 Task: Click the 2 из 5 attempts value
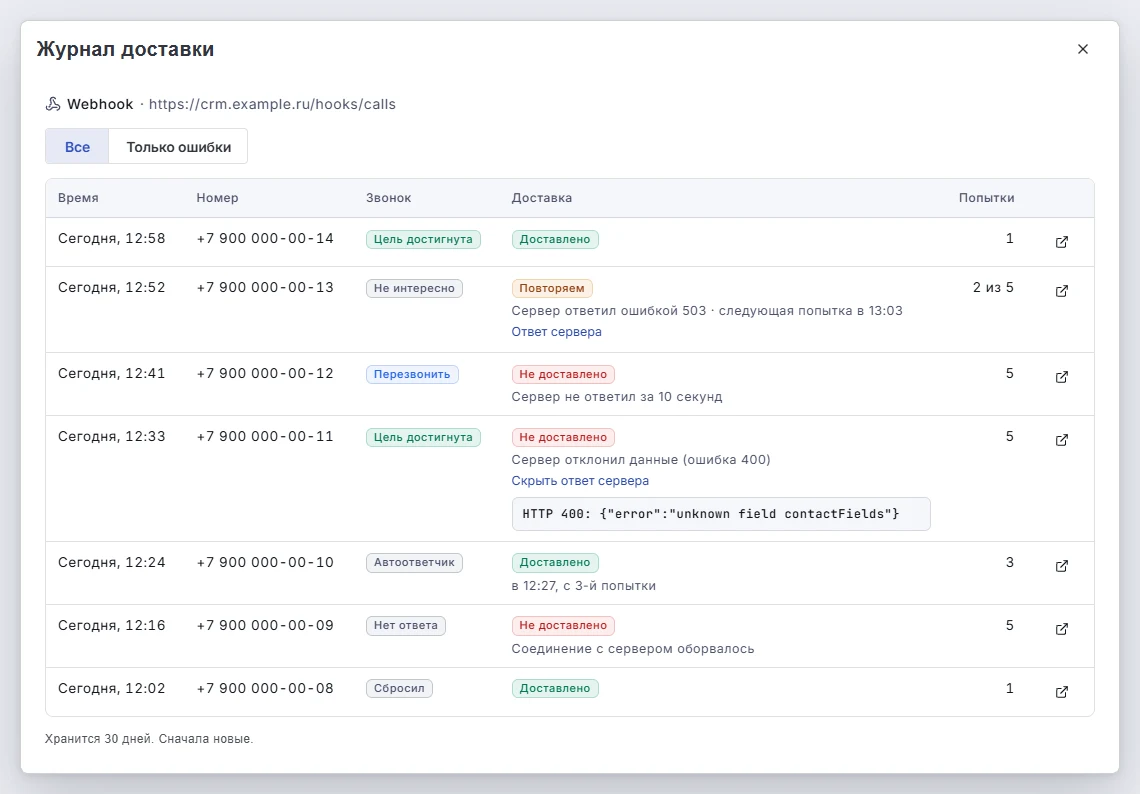tap(993, 288)
